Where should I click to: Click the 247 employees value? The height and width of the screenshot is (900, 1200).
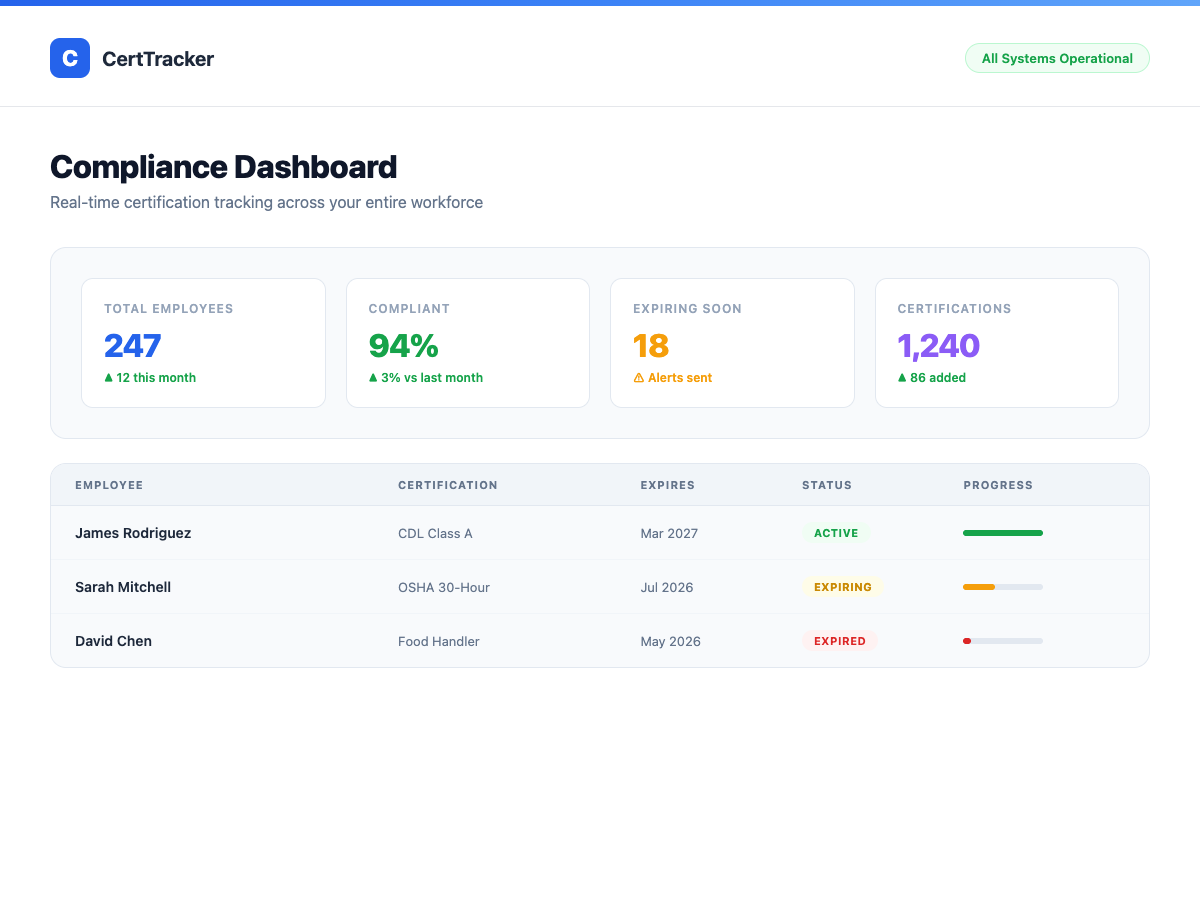(x=132, y=345)
